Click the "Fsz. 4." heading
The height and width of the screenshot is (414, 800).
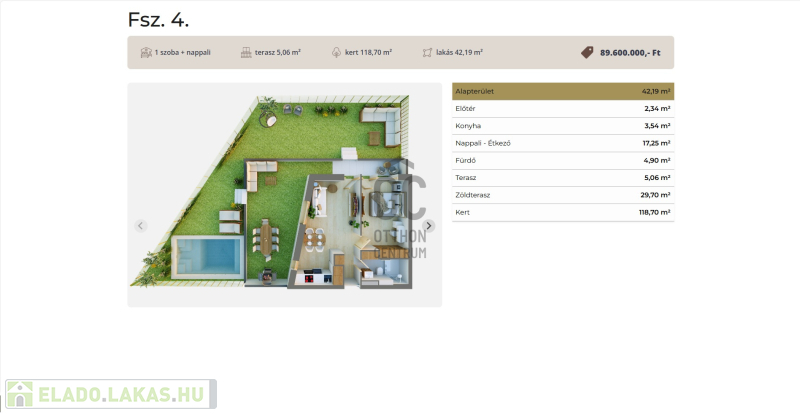[x=158, y=20]
